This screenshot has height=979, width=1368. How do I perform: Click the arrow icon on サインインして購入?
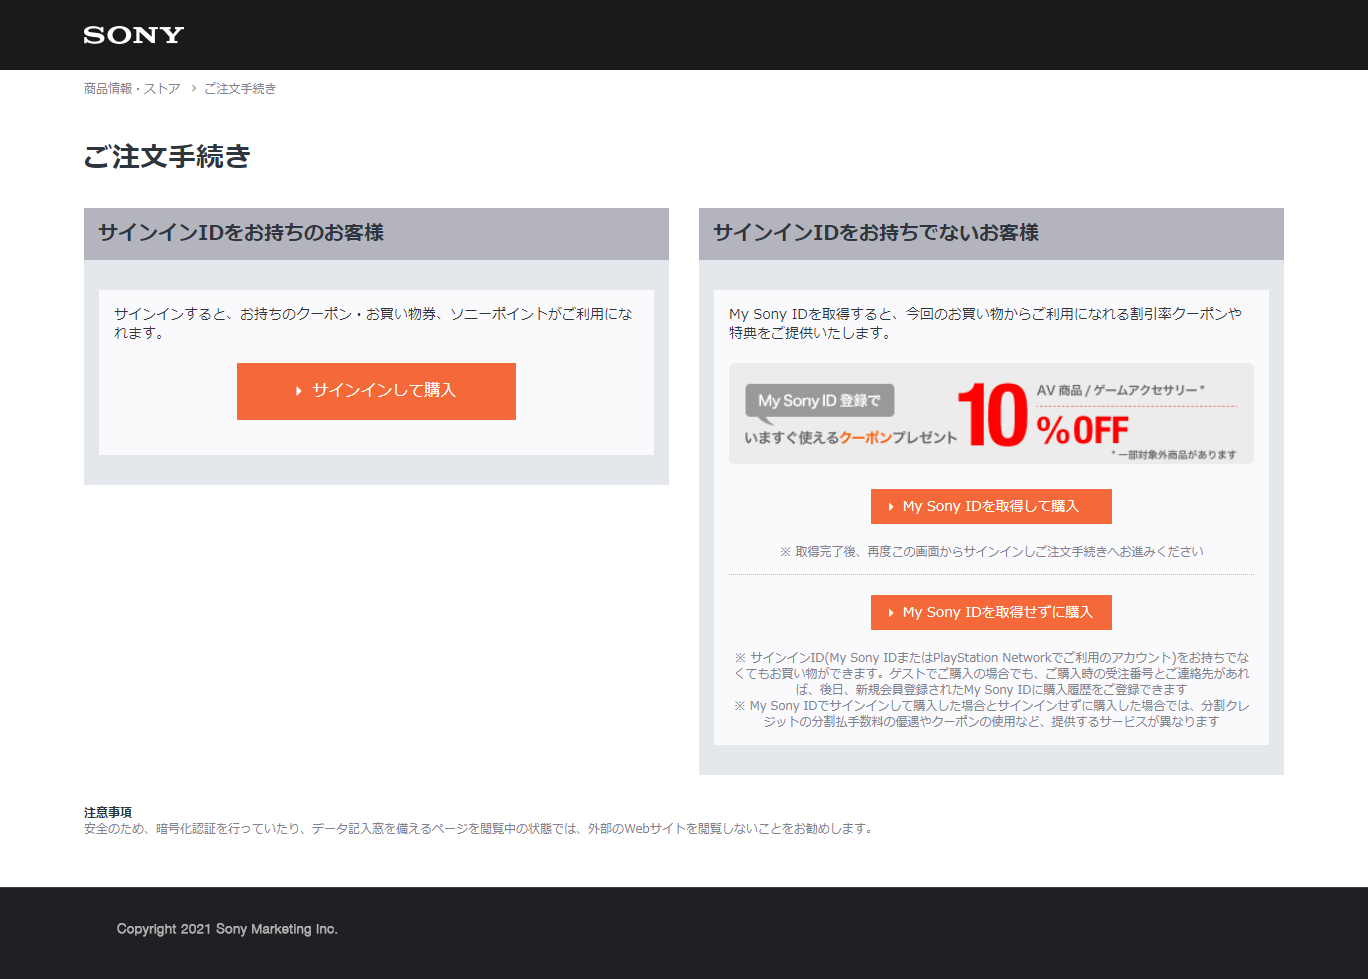[299, 391]
